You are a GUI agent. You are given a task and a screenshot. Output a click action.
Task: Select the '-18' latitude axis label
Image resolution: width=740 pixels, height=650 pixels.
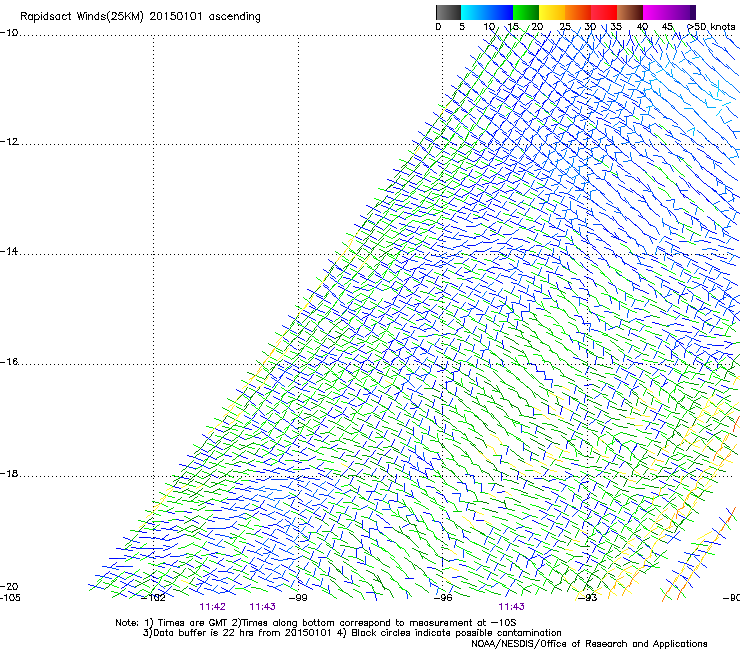(9, 473)
